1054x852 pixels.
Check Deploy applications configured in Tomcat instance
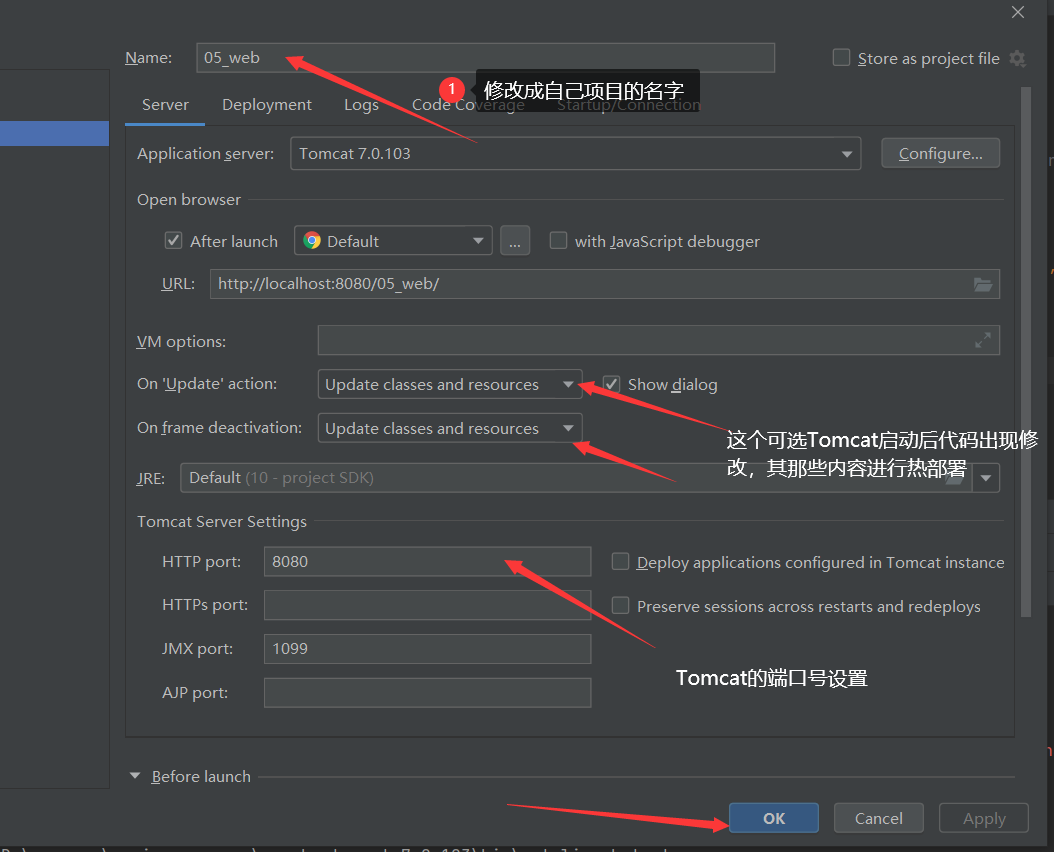620,561
